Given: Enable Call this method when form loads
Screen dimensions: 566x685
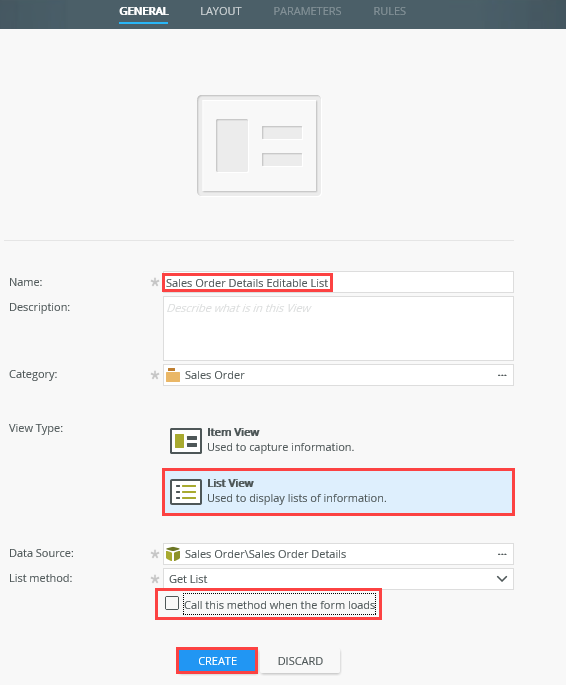Looking at the screenshot, I should (x=172, y=603).
